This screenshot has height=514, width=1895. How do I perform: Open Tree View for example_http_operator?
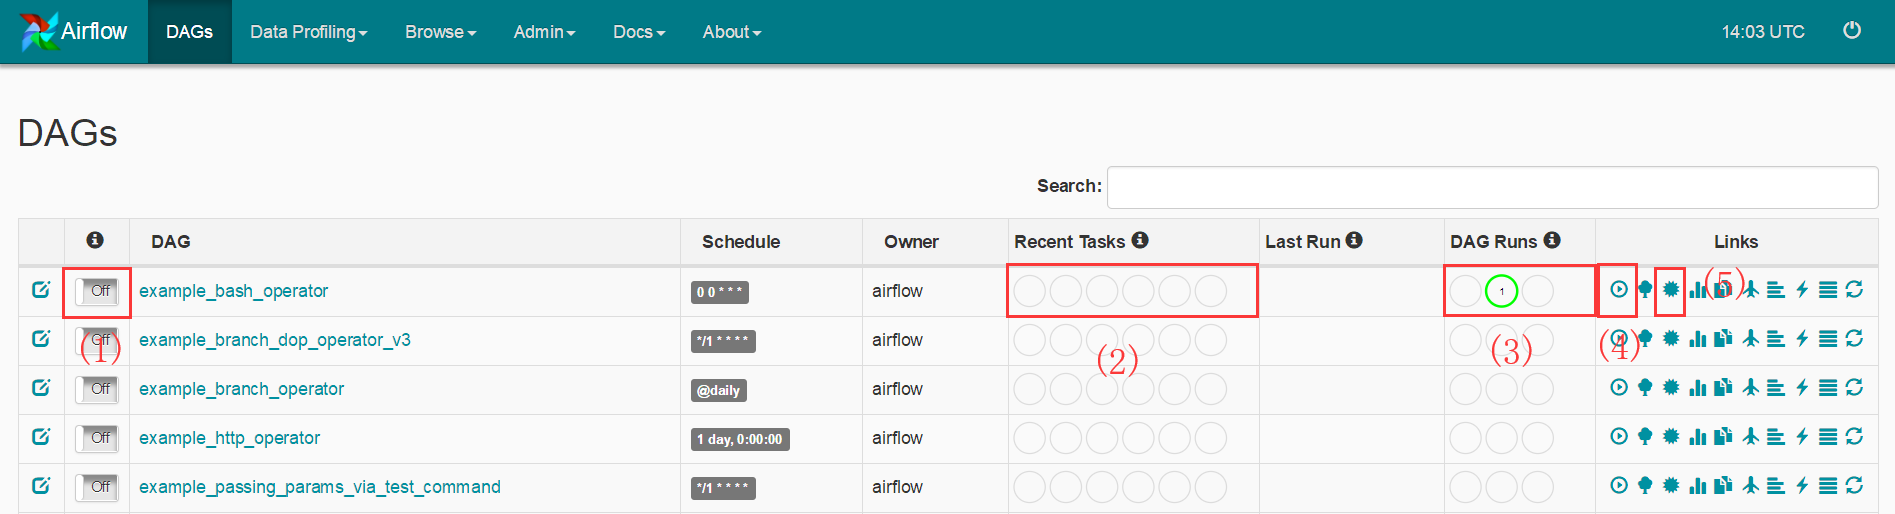coord(1645,437)
